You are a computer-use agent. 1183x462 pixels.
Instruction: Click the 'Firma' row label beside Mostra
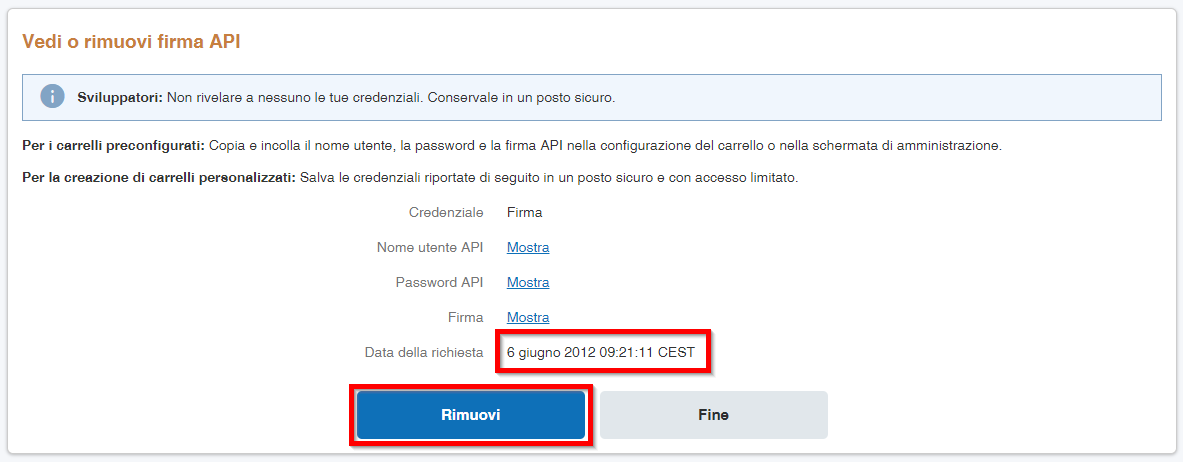click(x=465, y=317)
